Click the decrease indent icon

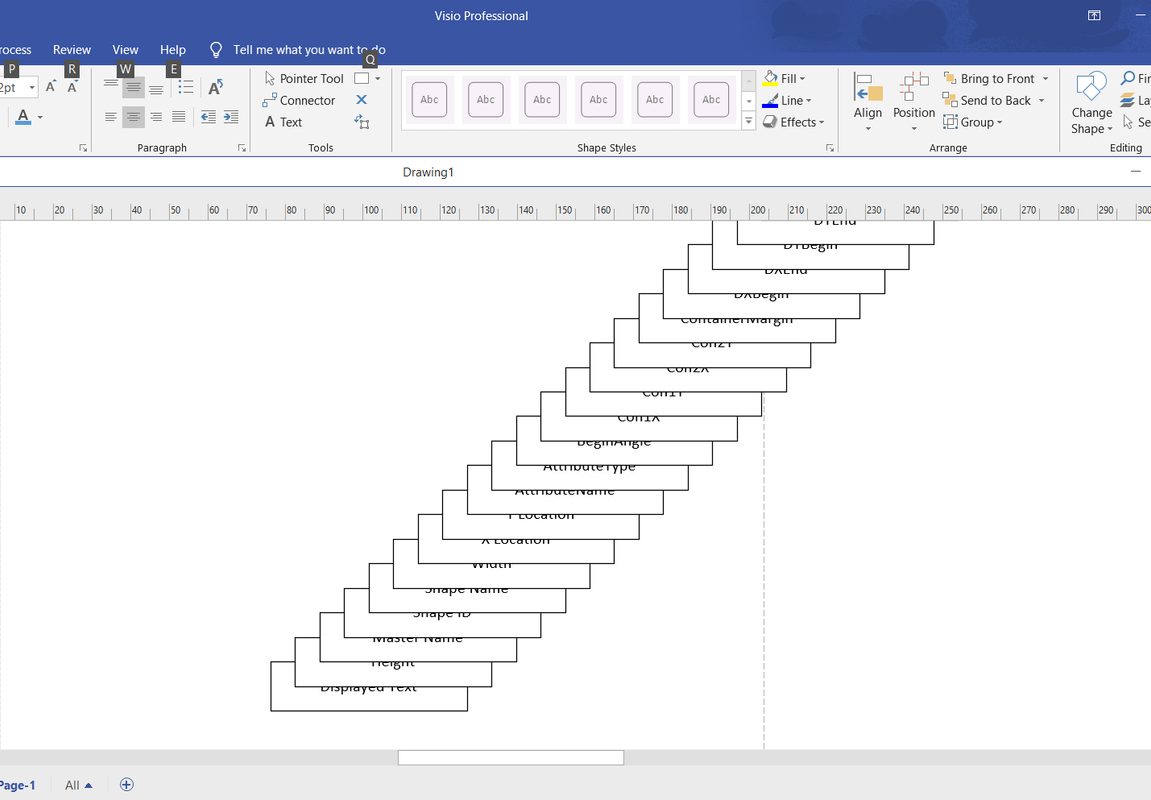(208, 117)
